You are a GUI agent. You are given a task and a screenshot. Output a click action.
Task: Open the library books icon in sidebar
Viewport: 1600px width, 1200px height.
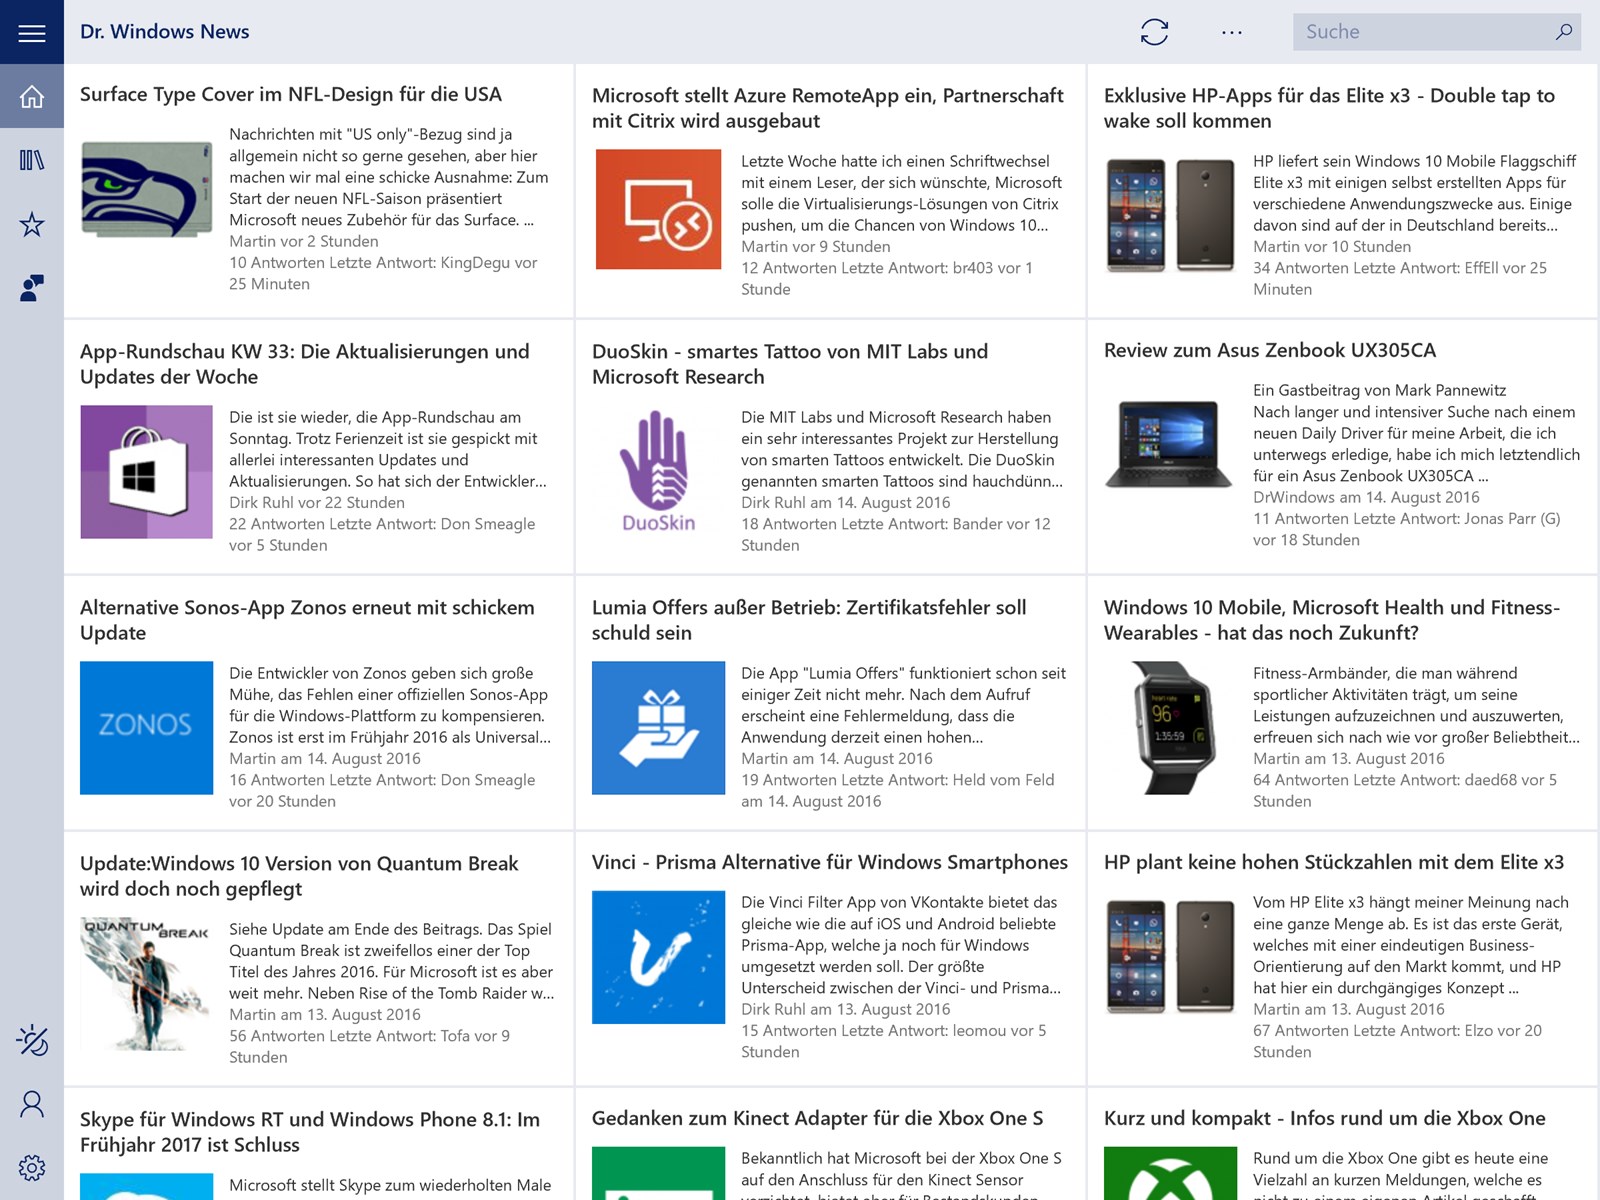32,160
